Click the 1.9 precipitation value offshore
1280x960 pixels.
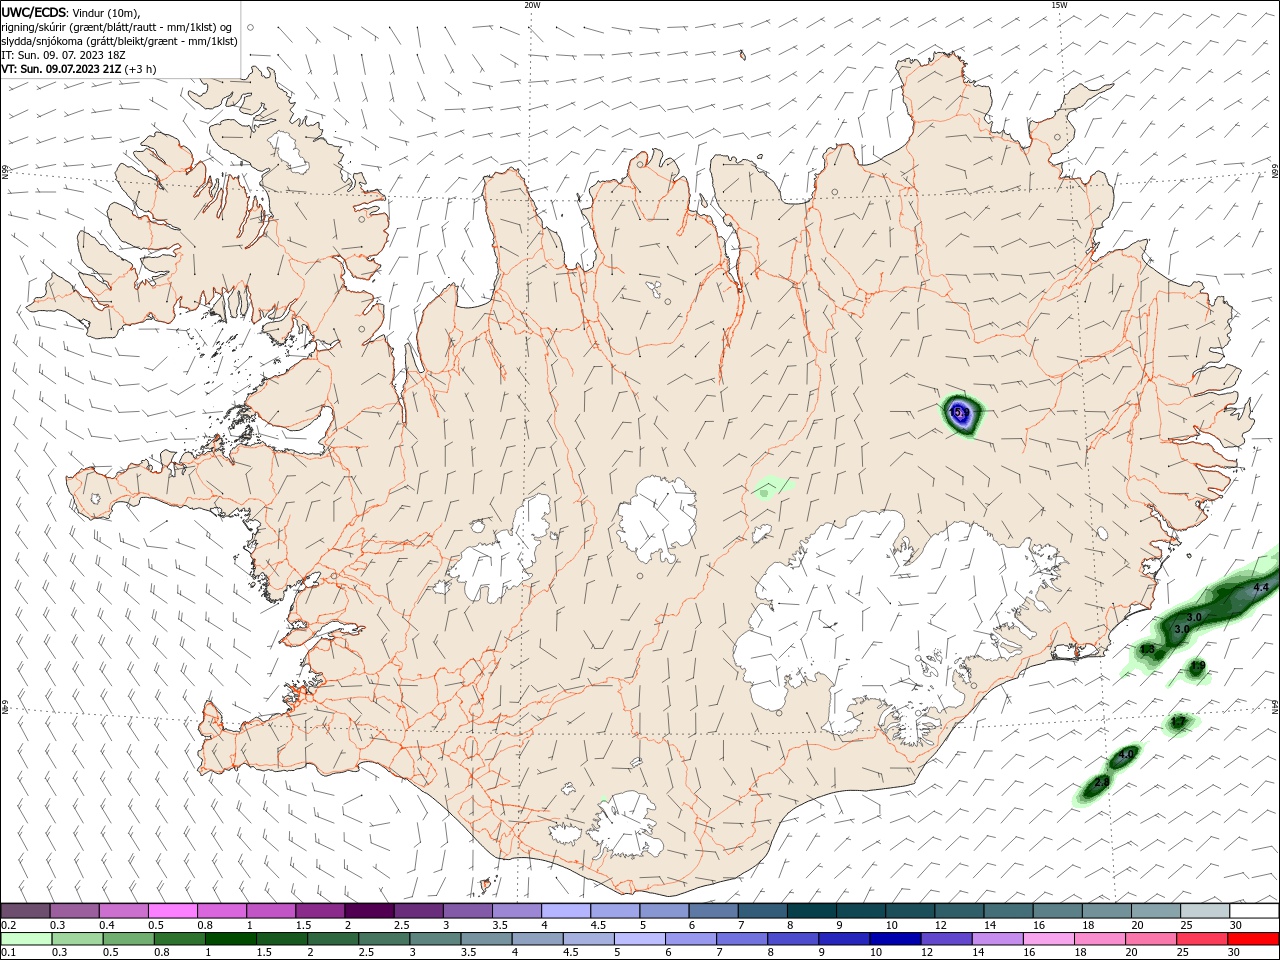(x=1198, y=666)
